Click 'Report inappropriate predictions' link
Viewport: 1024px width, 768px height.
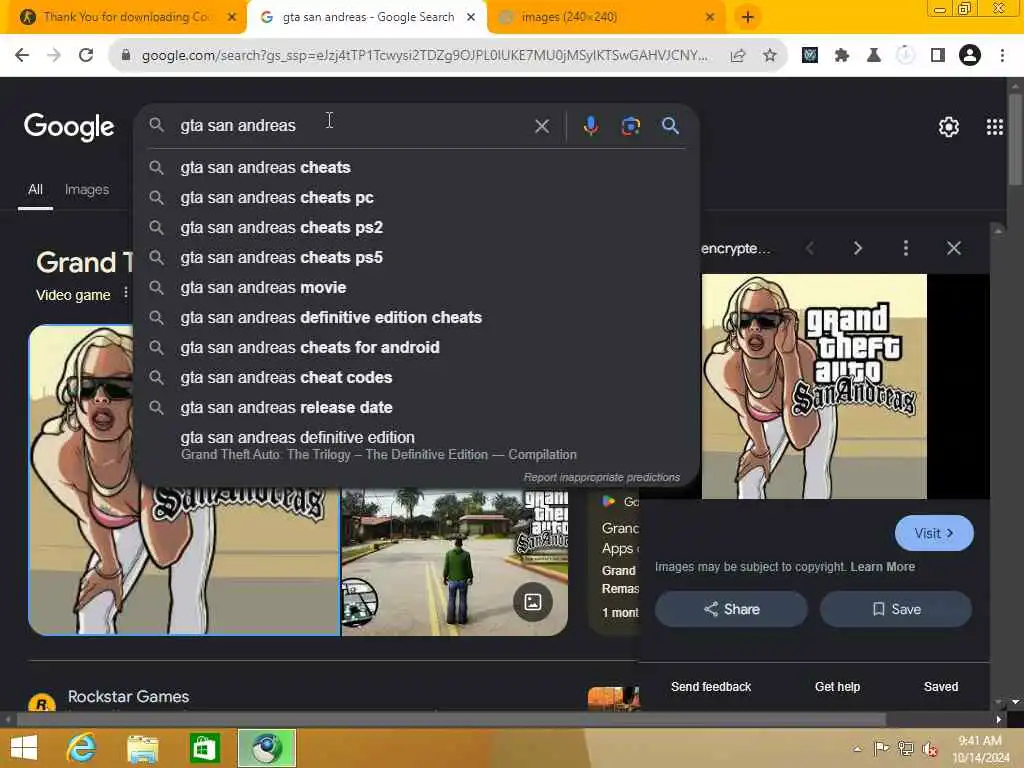pyautogui.click(x=601, y=477)
